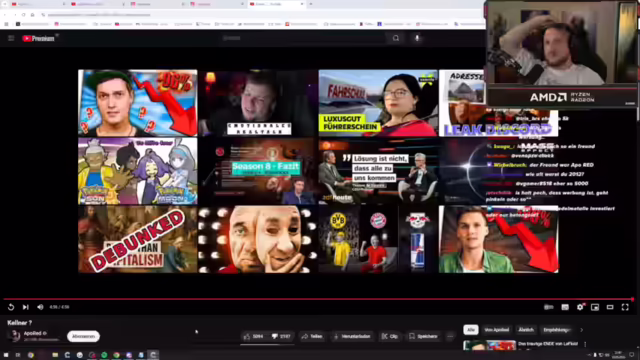Toggle subtitles in the player

565,307
